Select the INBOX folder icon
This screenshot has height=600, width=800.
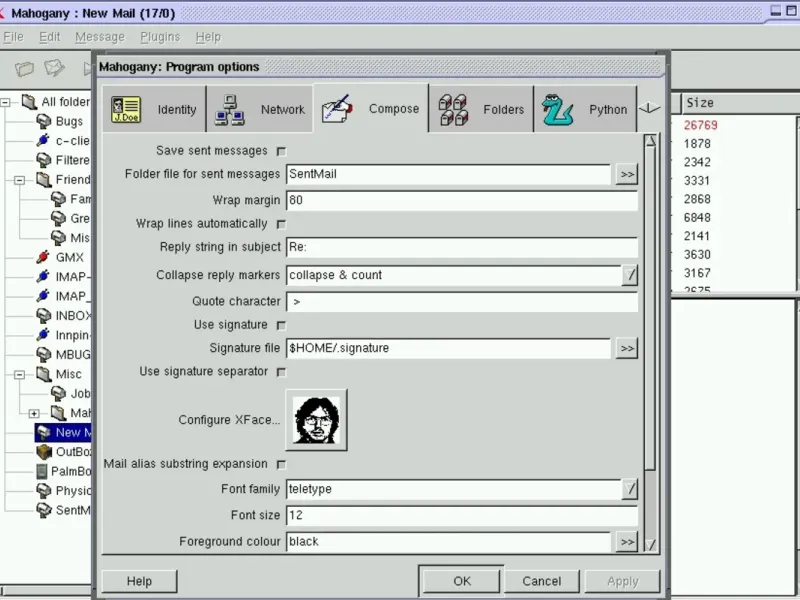44,316
